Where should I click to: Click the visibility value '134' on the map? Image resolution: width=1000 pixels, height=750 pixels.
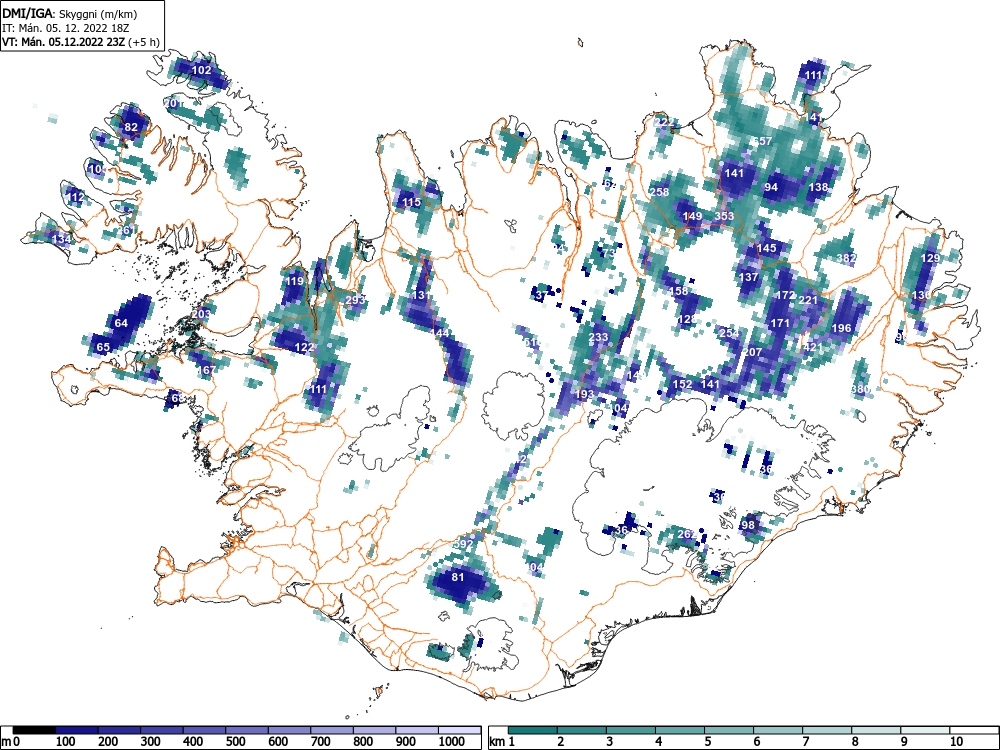[61, 240]
